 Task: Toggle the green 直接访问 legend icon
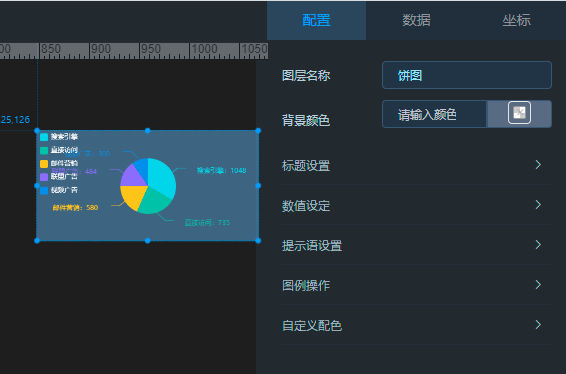[44, 150]
